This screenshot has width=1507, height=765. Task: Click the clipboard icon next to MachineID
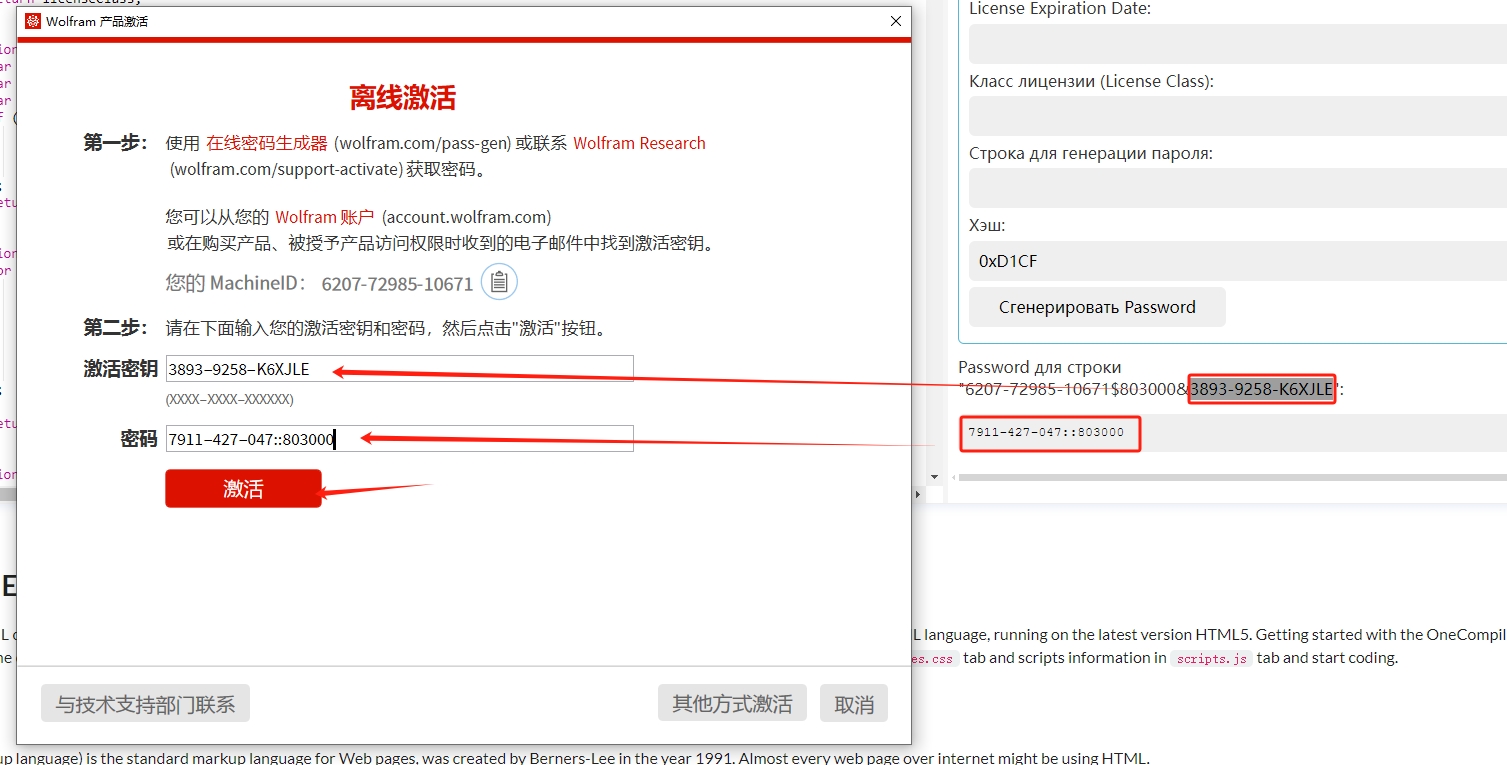[x=497, y=281]
